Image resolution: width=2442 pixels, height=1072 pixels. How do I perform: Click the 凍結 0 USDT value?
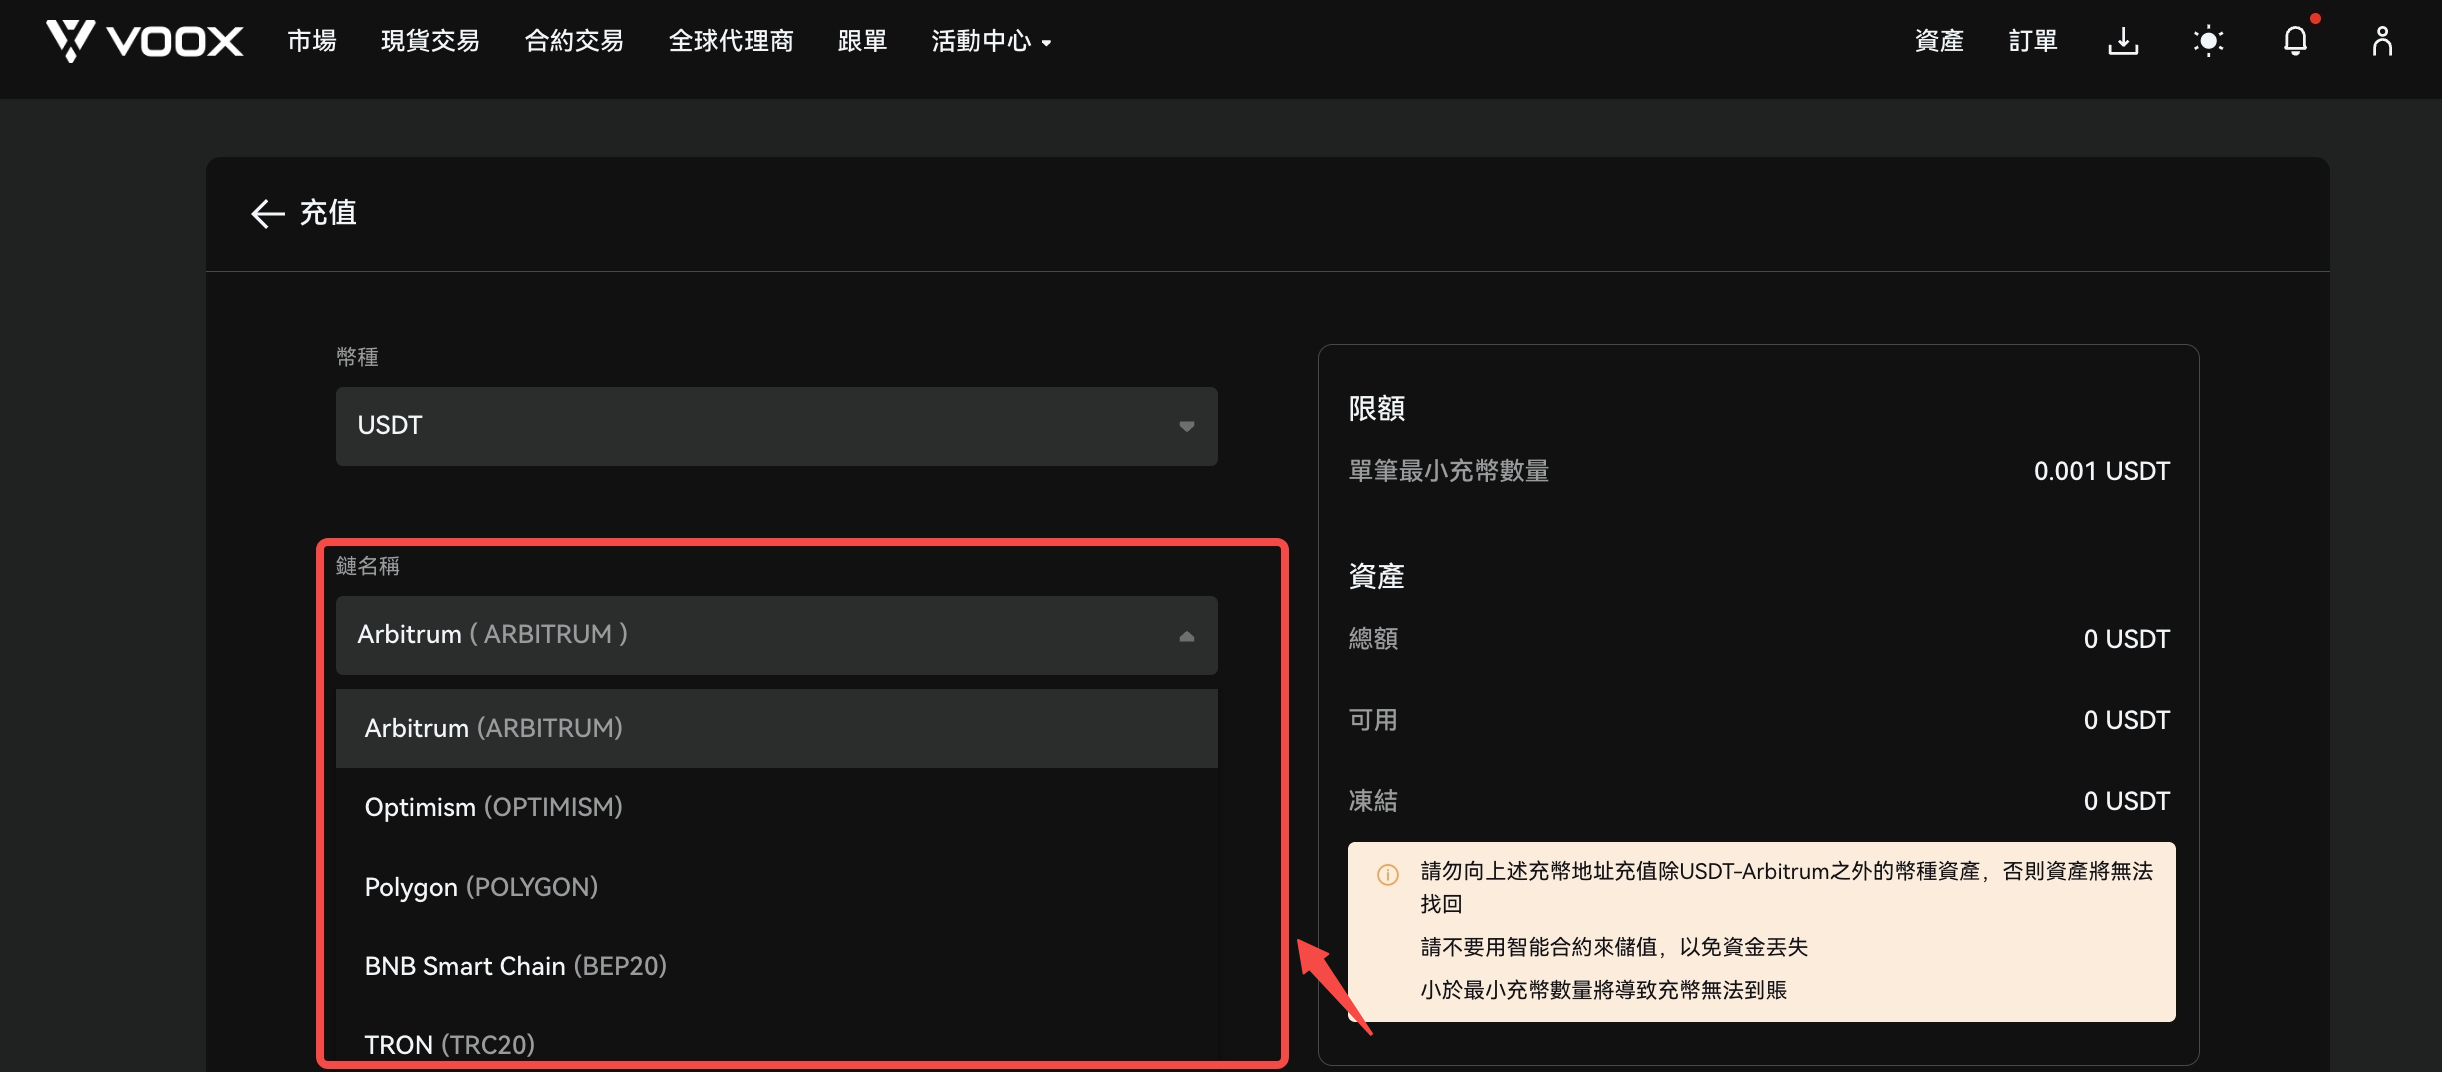click(2126, 801)
